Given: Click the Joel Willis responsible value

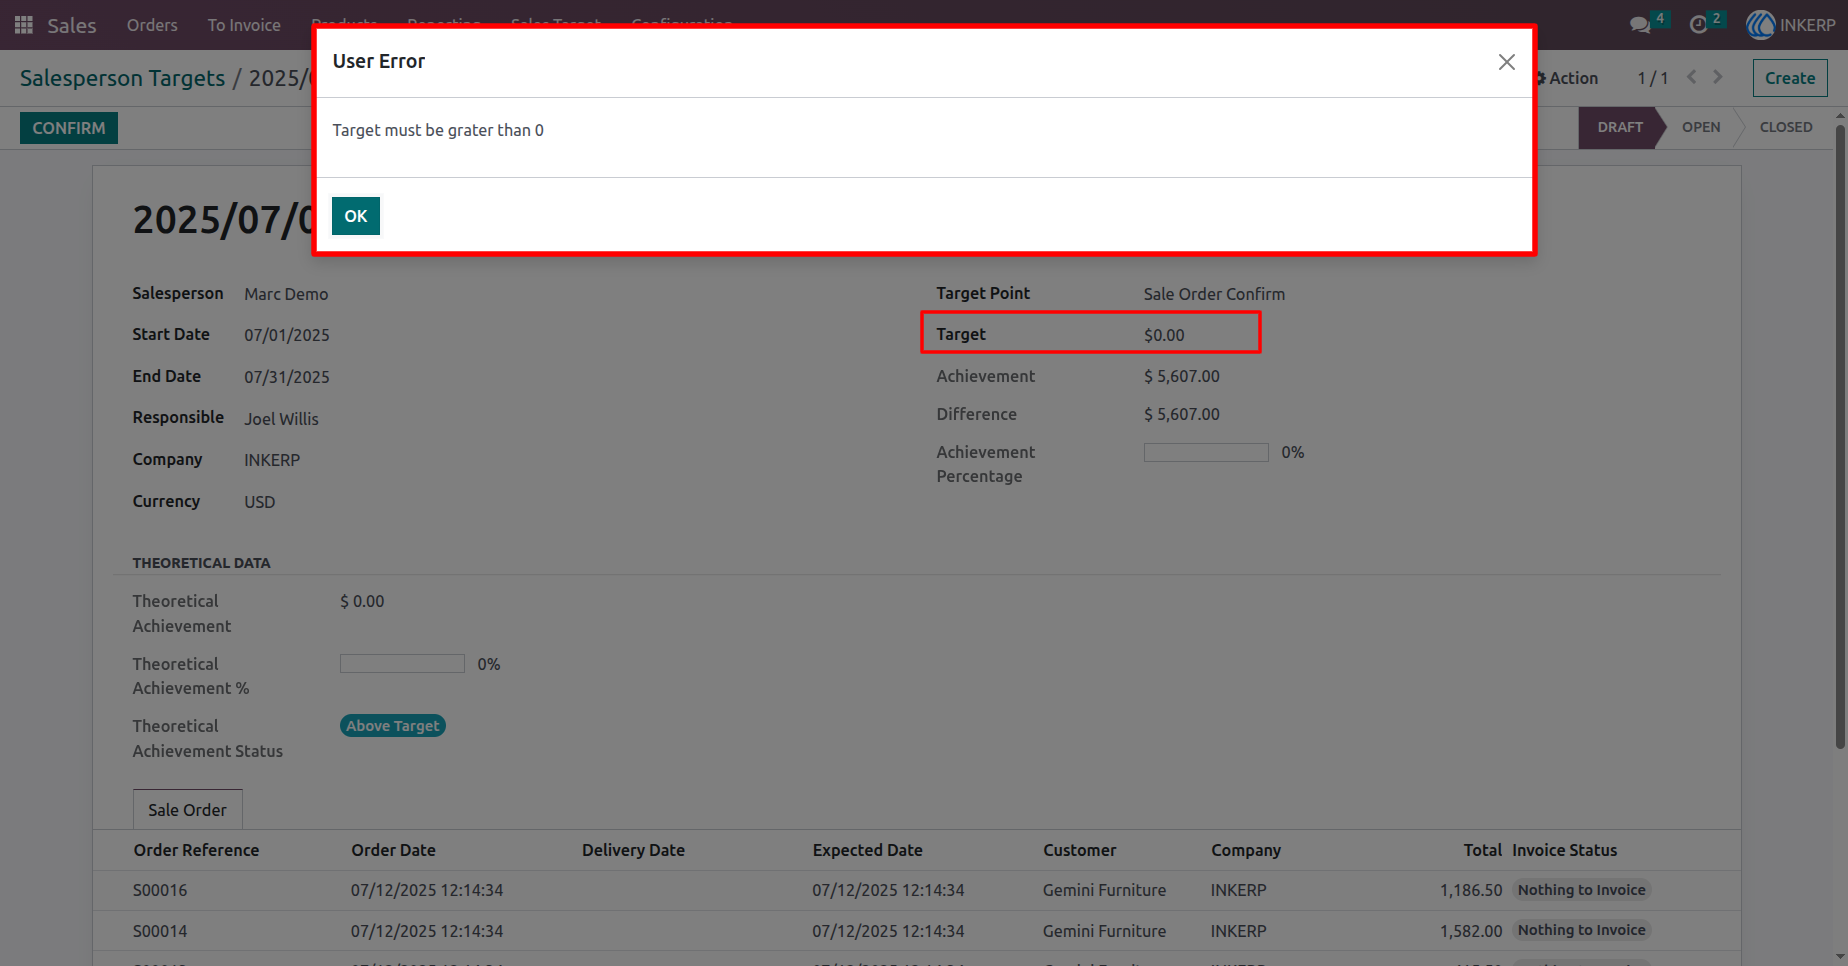Looking at the screenshot, I should (x=281, y=419).
